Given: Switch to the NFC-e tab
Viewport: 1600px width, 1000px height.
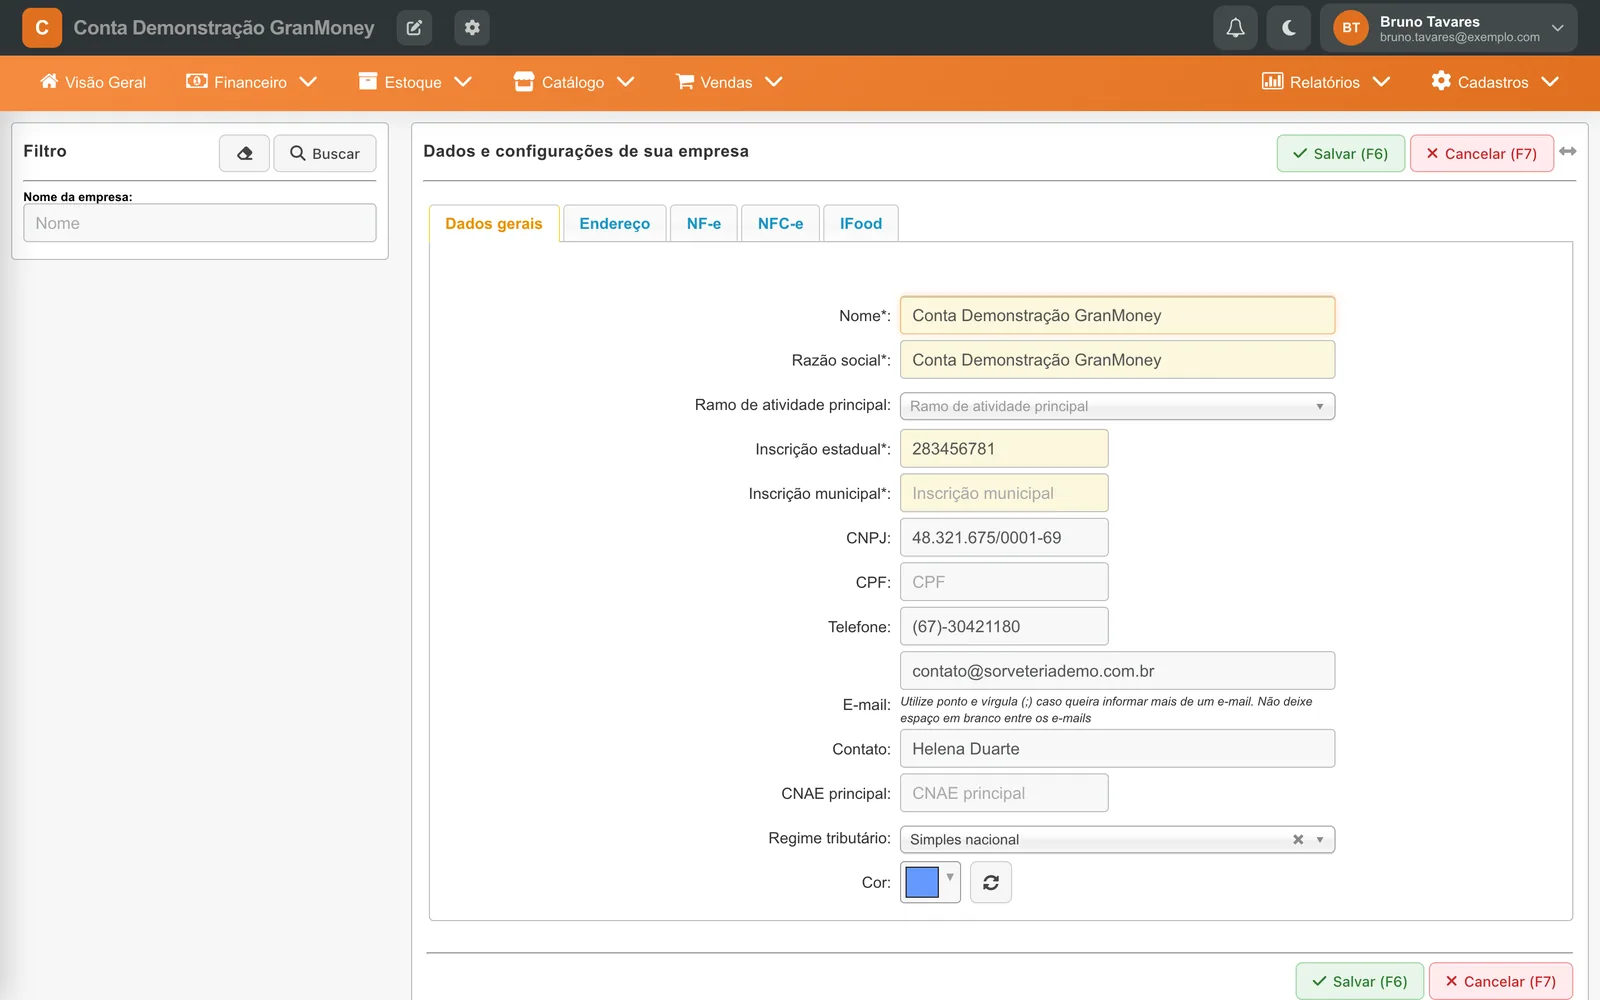Looking at the screenshot, I should point(780,223).
